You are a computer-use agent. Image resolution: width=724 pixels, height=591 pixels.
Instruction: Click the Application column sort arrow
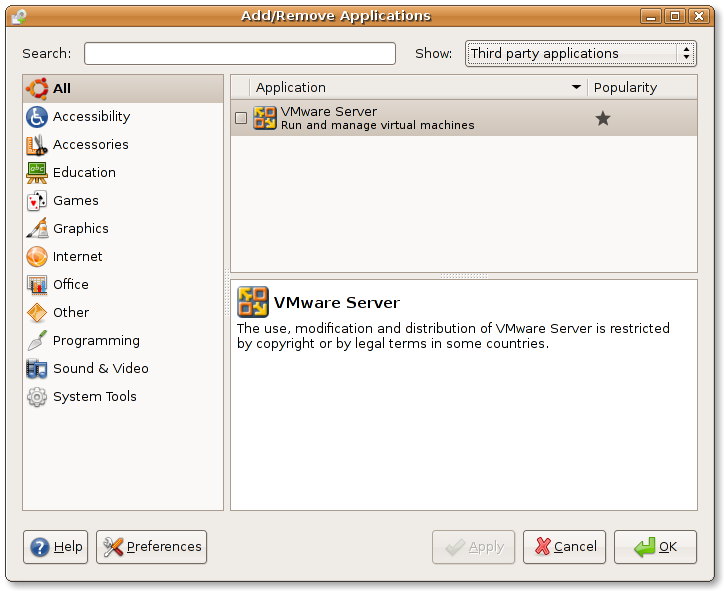pyautogui.click(x=576, y=87)
